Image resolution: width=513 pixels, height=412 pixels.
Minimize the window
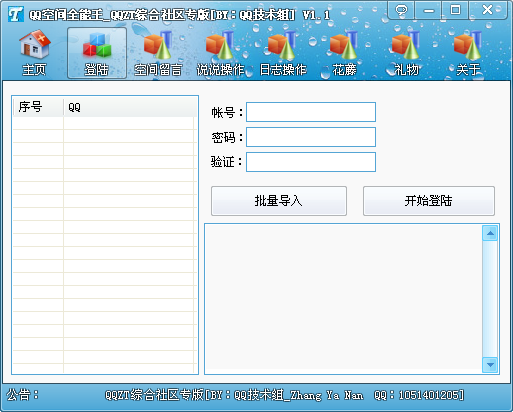coord(429,10)
